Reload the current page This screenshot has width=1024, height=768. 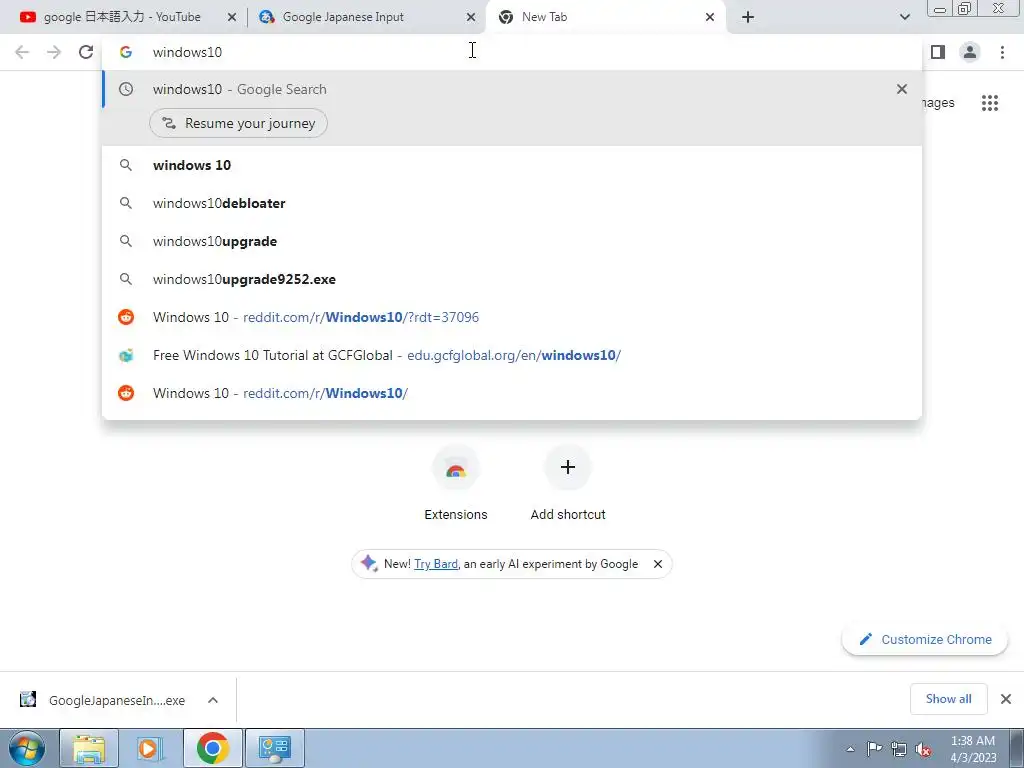tap(86, 52)
